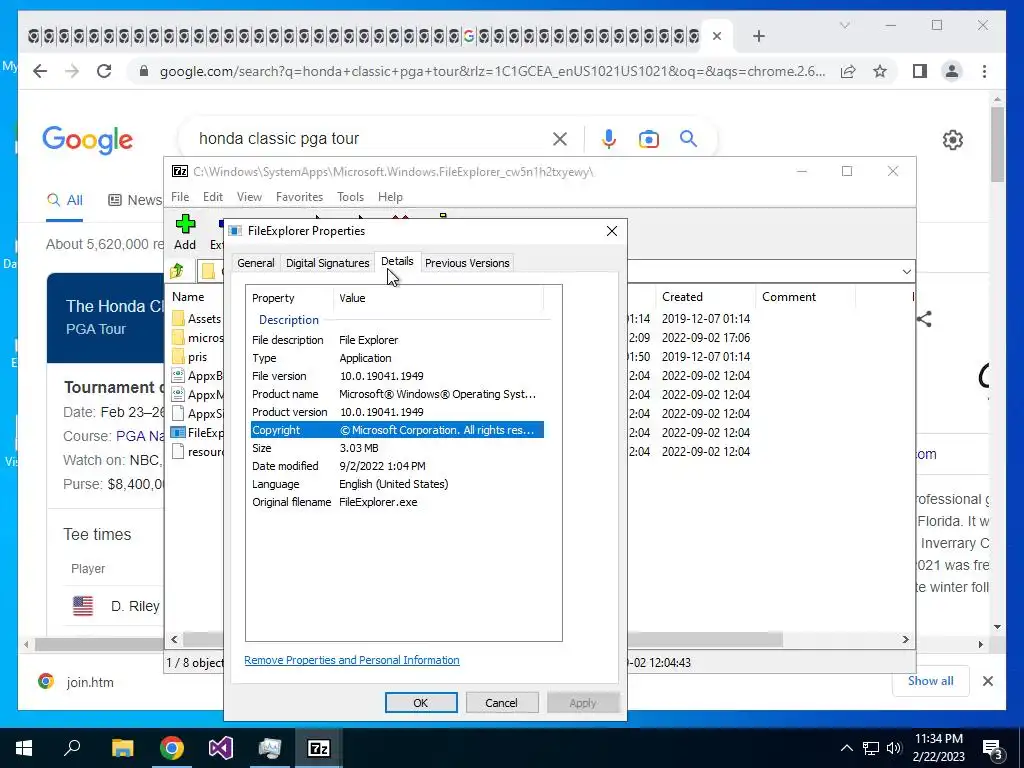This screenshot has height=768, width=1024.
Task: Click 7-Zip horizontal scrollbar thumb
Action: point(483,640)
